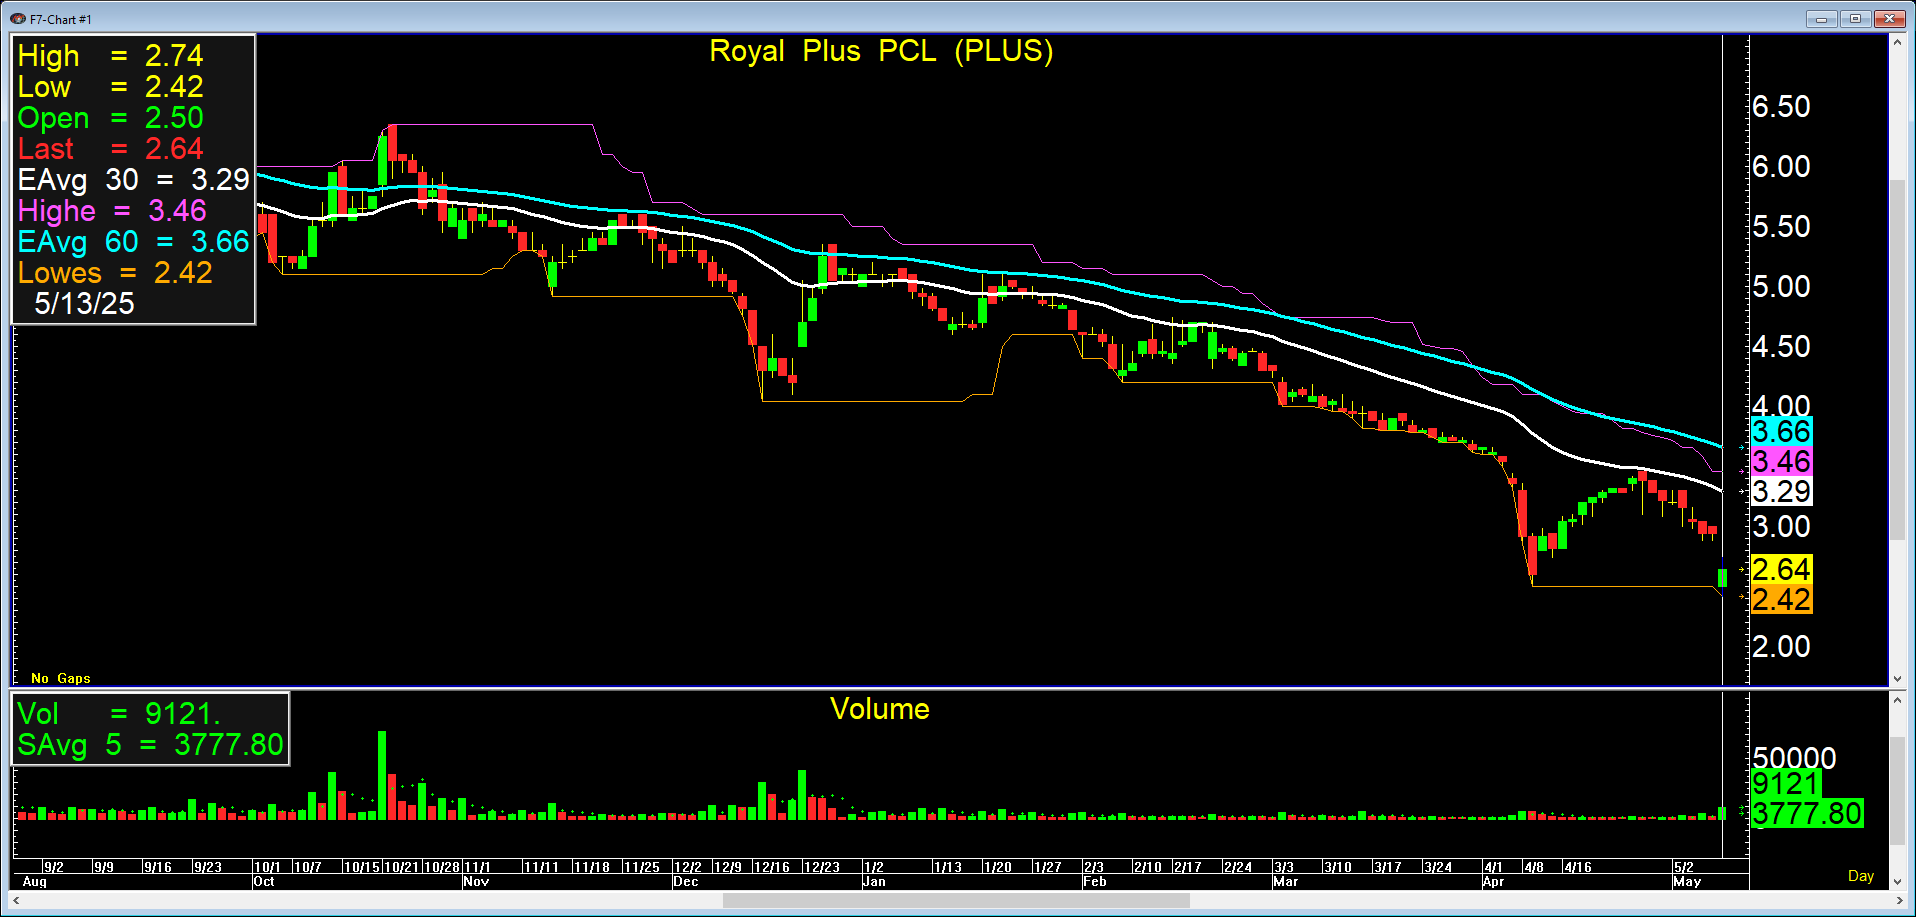Click the 12/23 date tick
1916x917 pixels.
(x=822, y=867)
